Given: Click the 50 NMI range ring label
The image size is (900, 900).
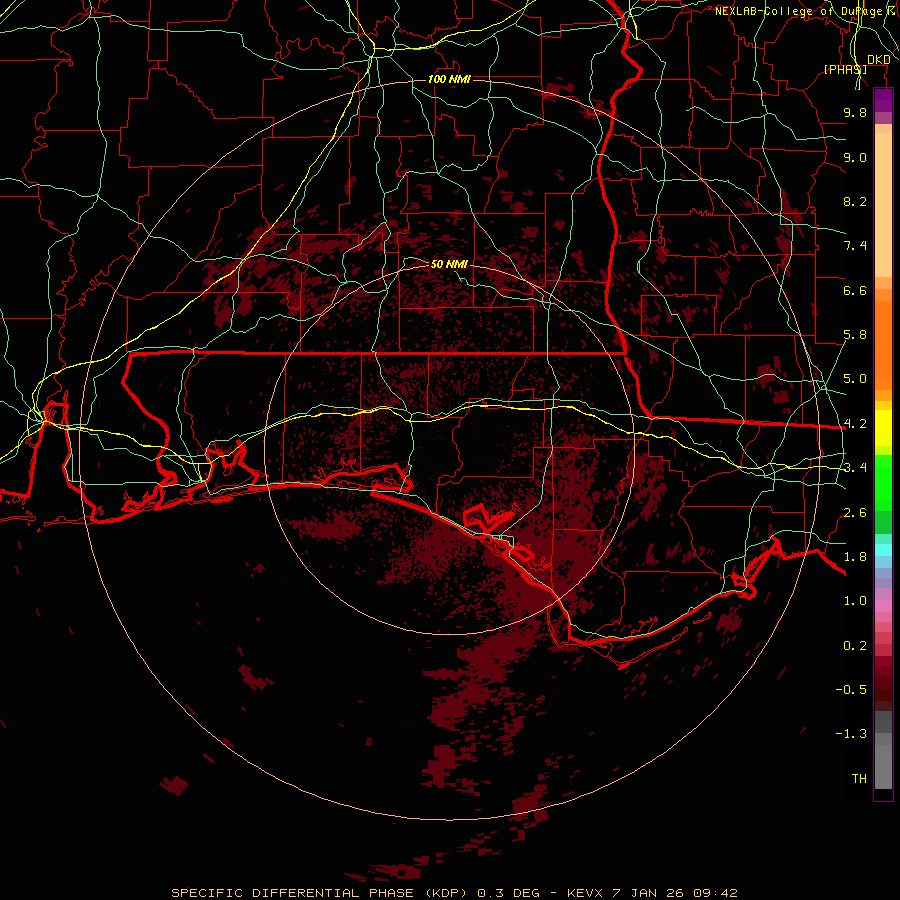Looking at the screenshot, I should click(449, 264).
